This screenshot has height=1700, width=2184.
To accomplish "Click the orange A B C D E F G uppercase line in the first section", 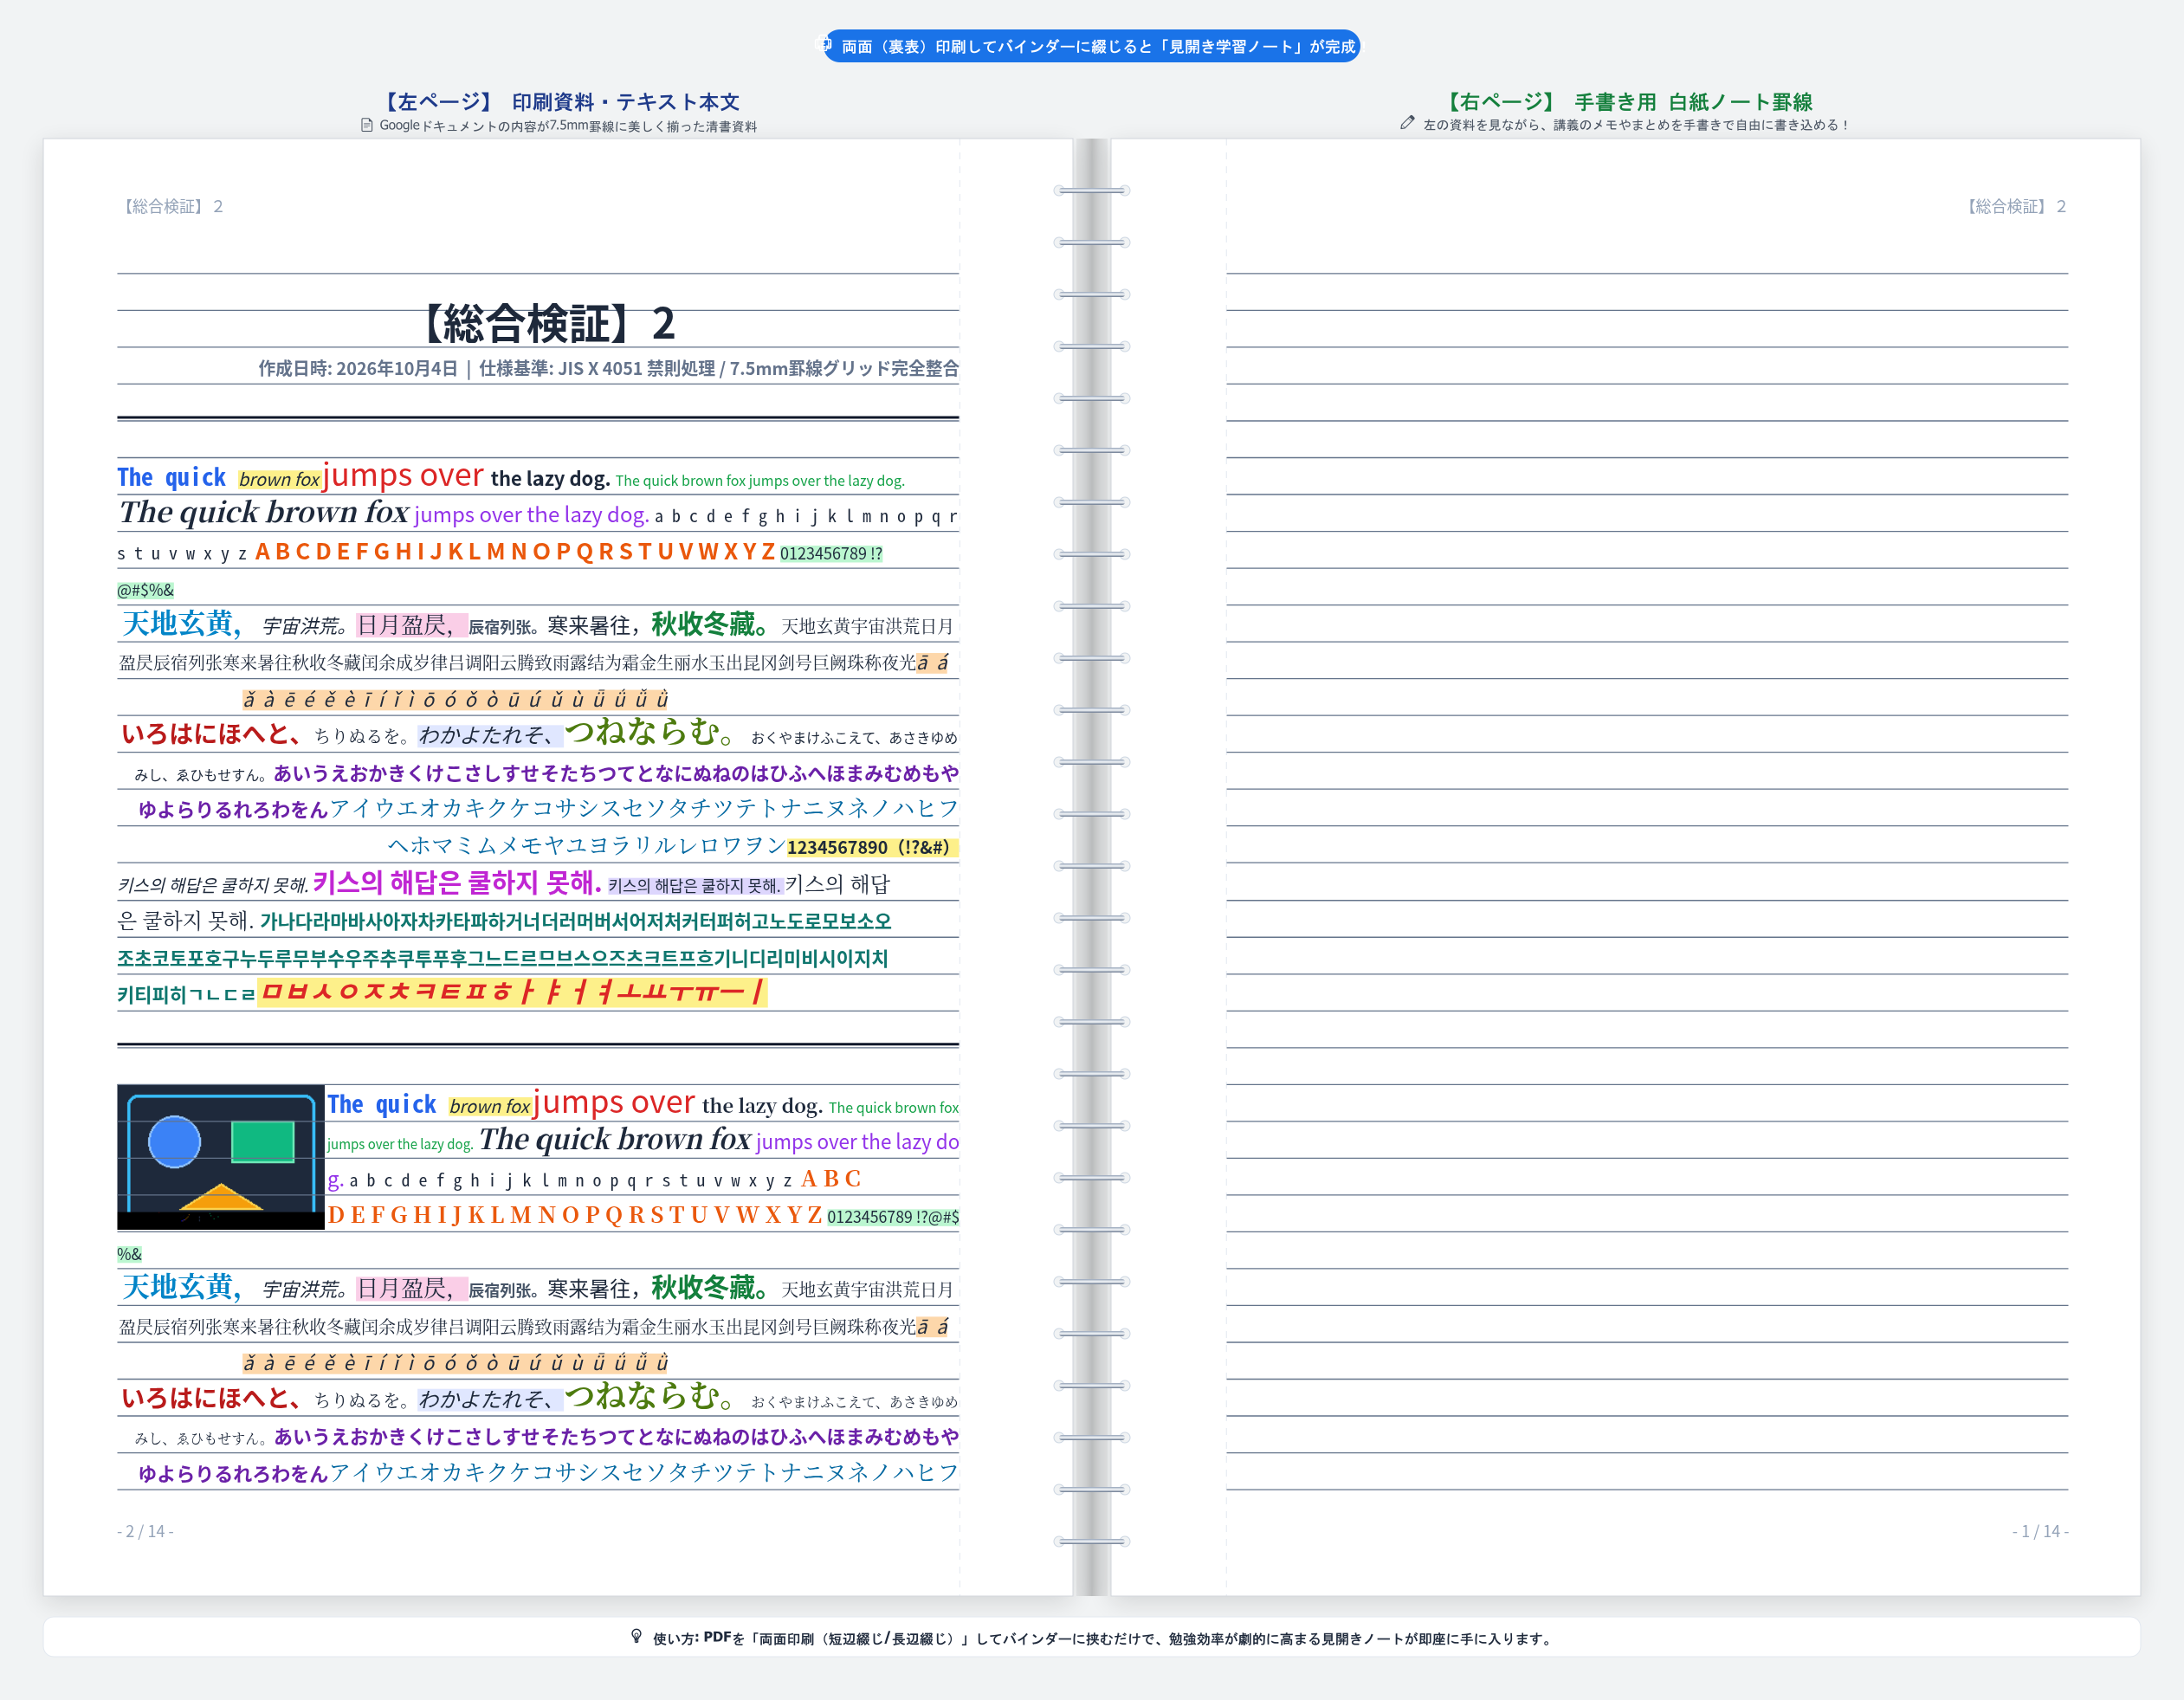I will click(515, 552).
